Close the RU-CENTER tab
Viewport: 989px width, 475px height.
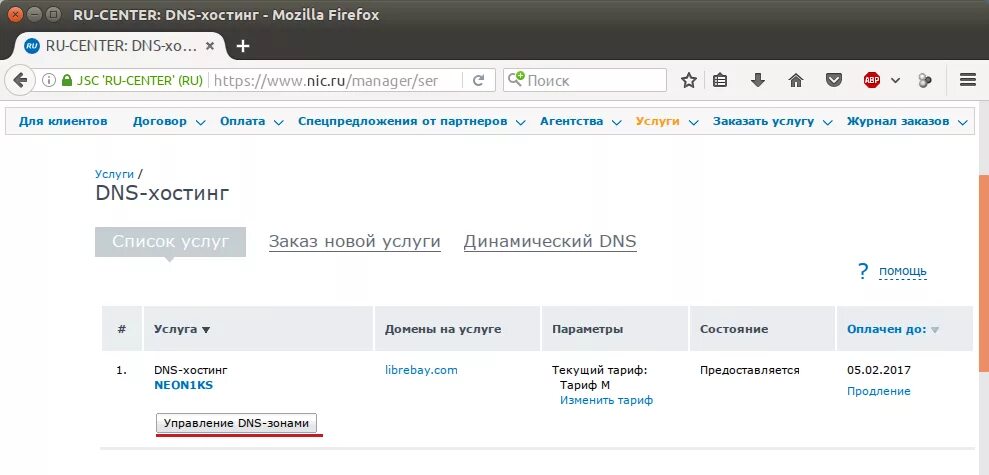point(210,46)
